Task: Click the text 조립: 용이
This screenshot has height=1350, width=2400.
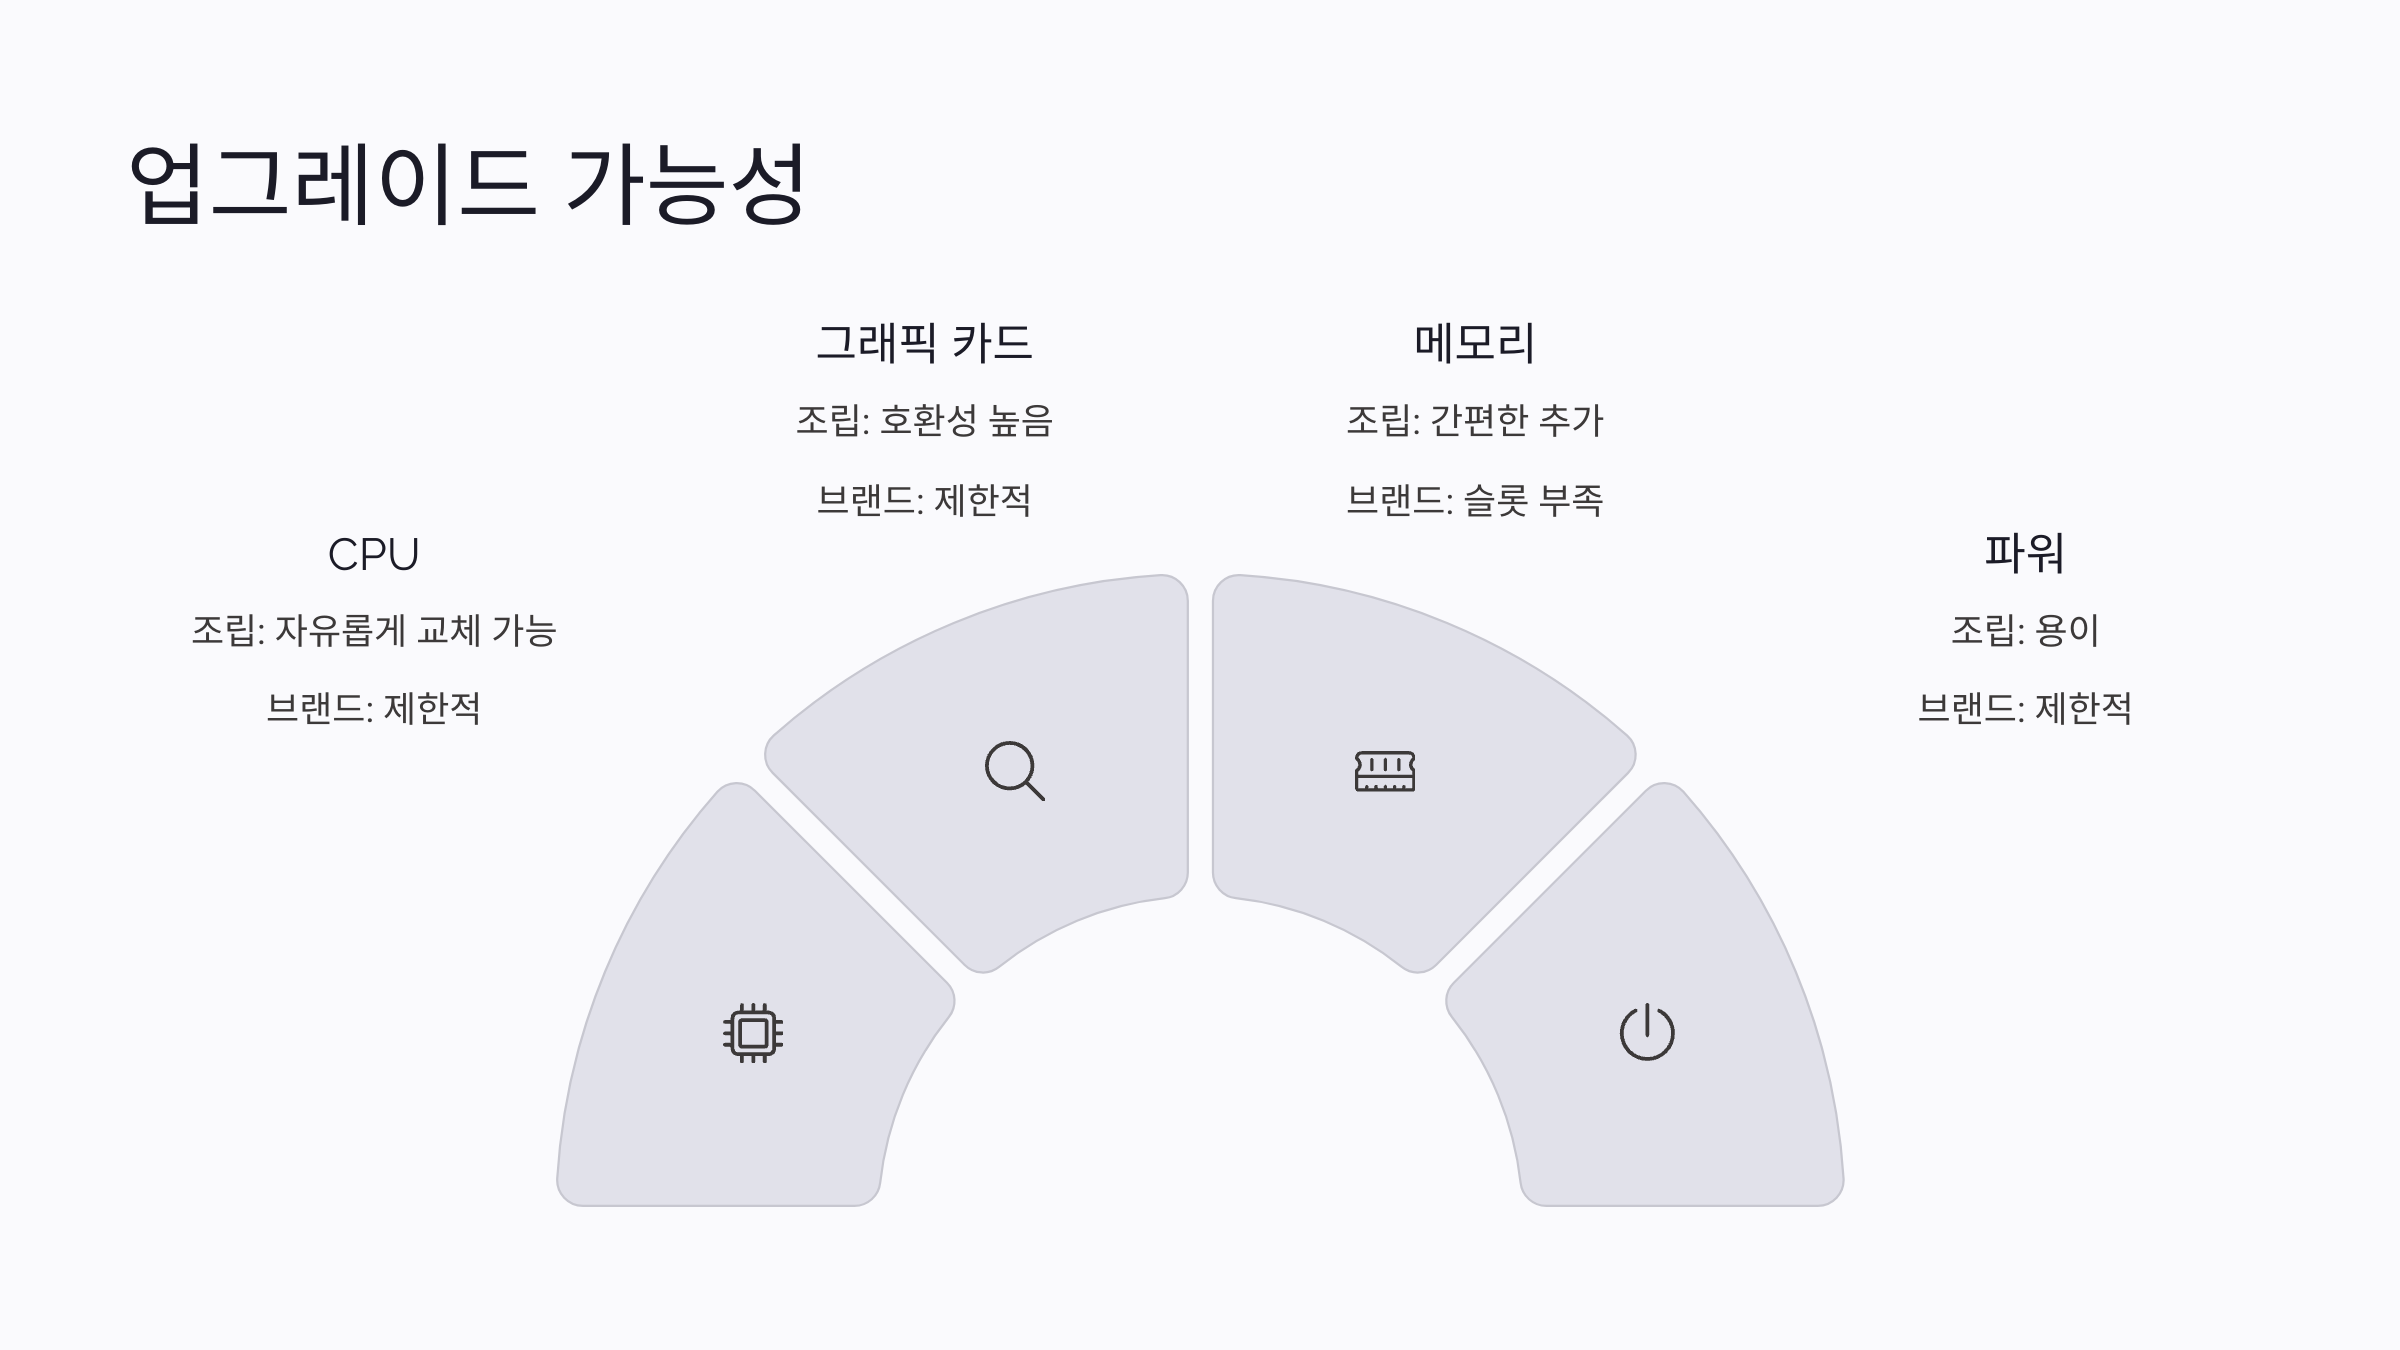Action: (2025, 630)
